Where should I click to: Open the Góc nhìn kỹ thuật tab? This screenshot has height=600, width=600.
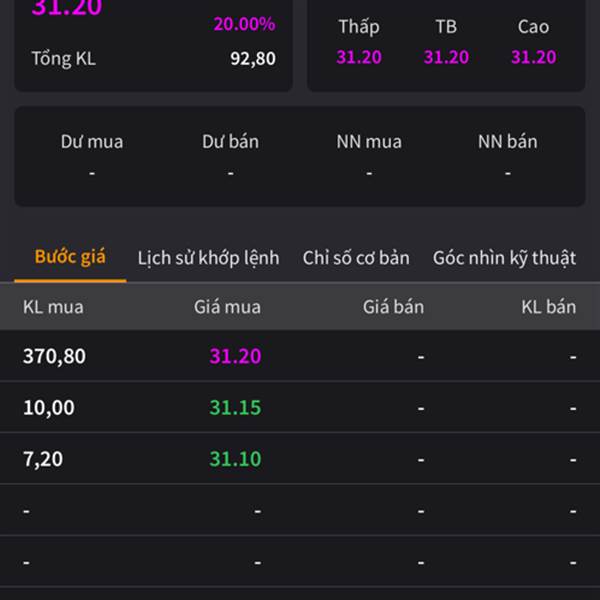point(504,258)
